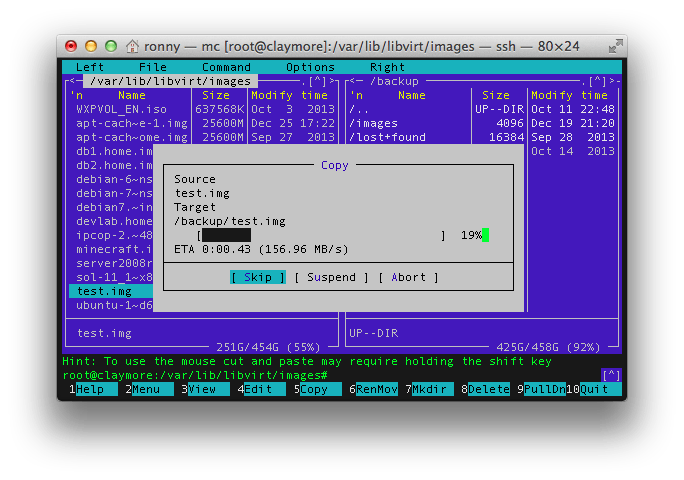Screen dimensions: 684x480
Task: Open left panel history list [^]
Action: pos(317,81)
